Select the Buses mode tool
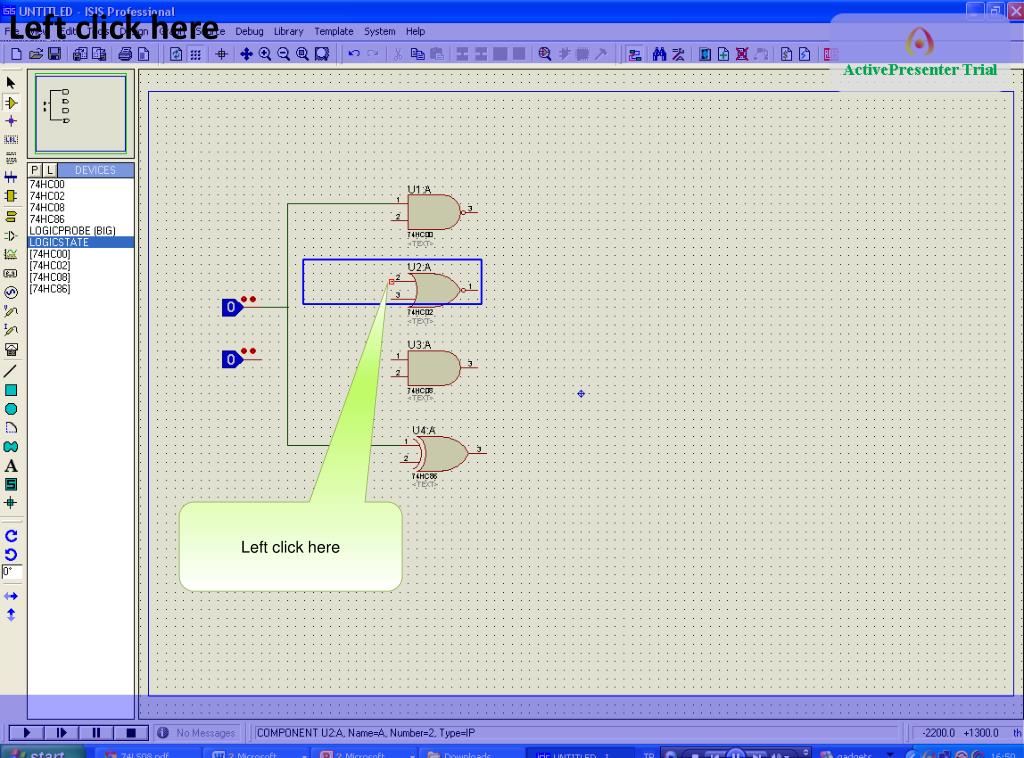Image resolution: width=1024 pixels, height=758 pixels. (x=10, y=177)
